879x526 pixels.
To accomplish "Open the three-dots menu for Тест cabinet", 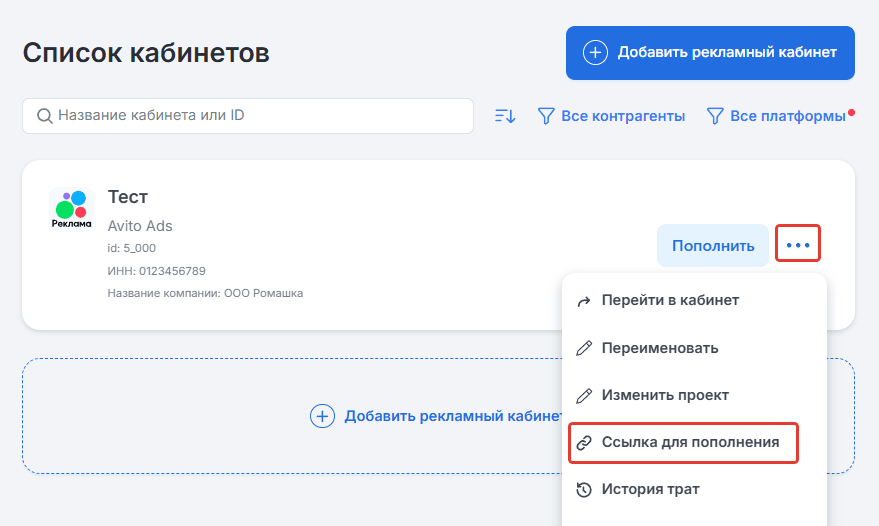I will point(798,245).
